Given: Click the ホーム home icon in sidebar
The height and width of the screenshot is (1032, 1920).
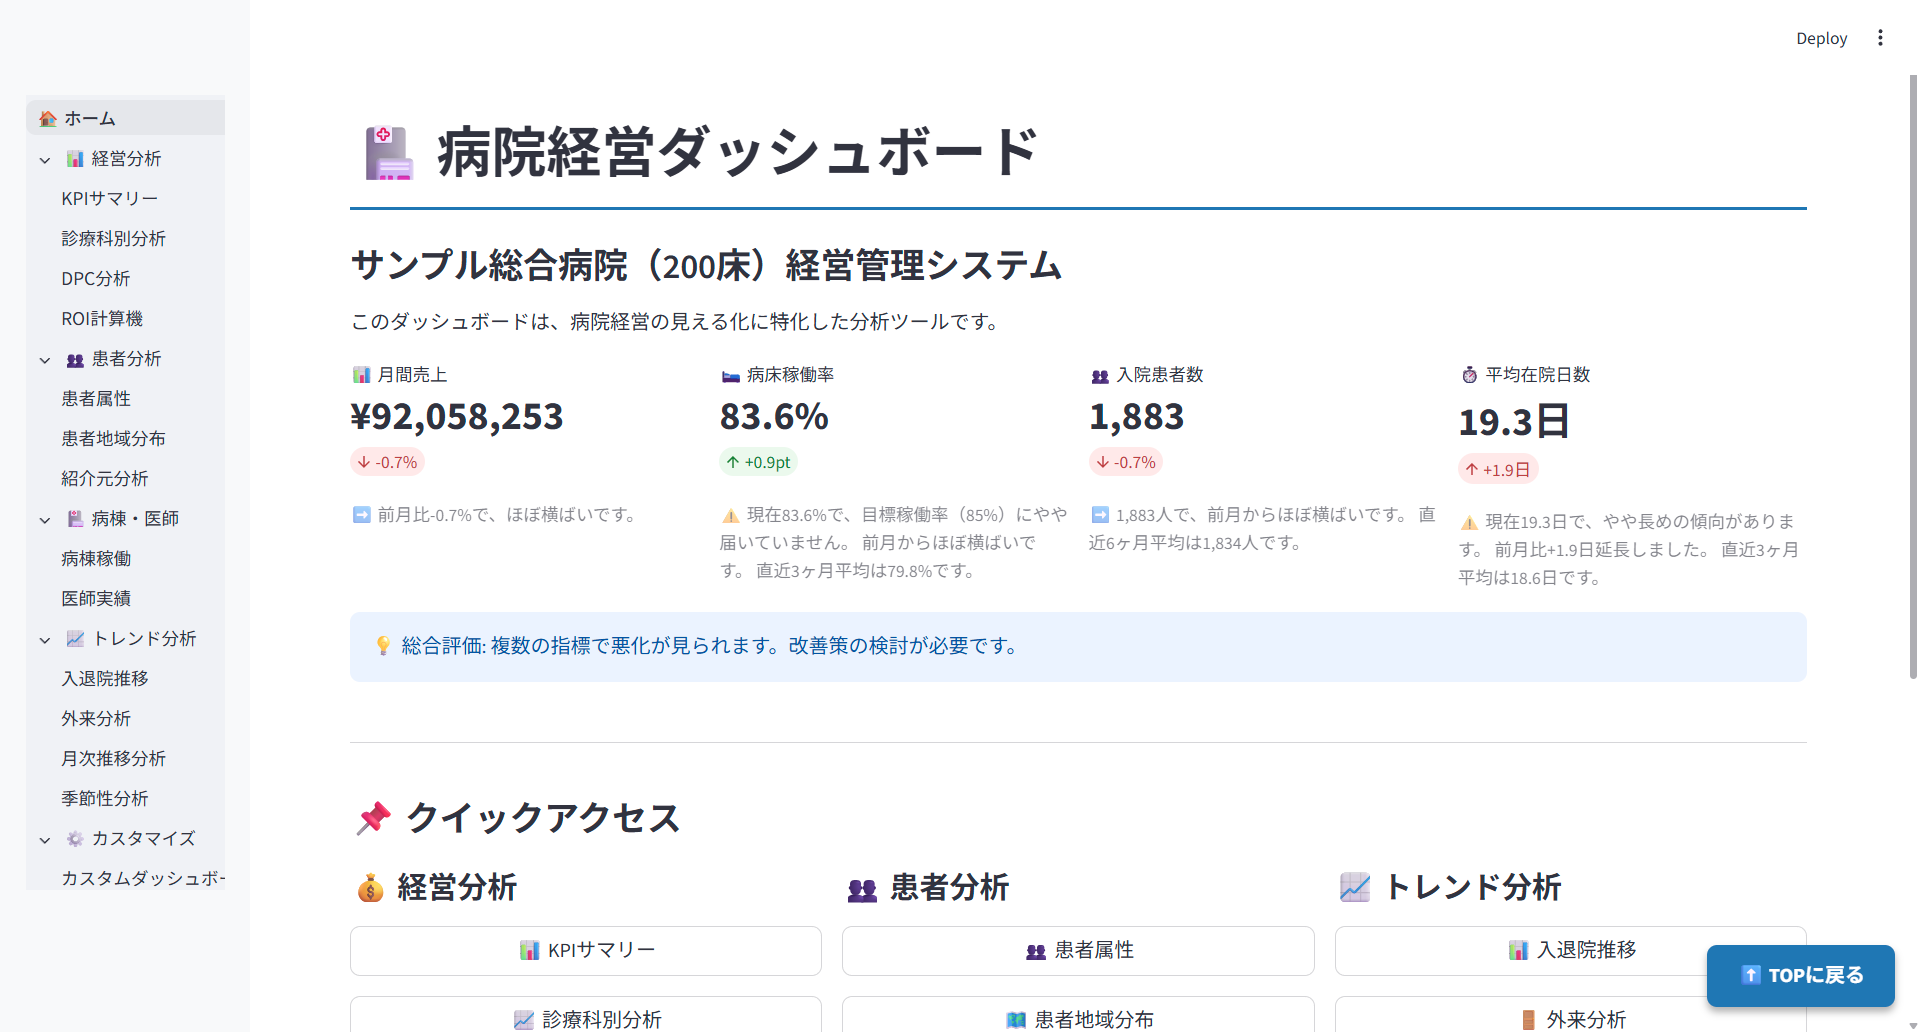Looking at the screenshot, I should coord(47,117).
